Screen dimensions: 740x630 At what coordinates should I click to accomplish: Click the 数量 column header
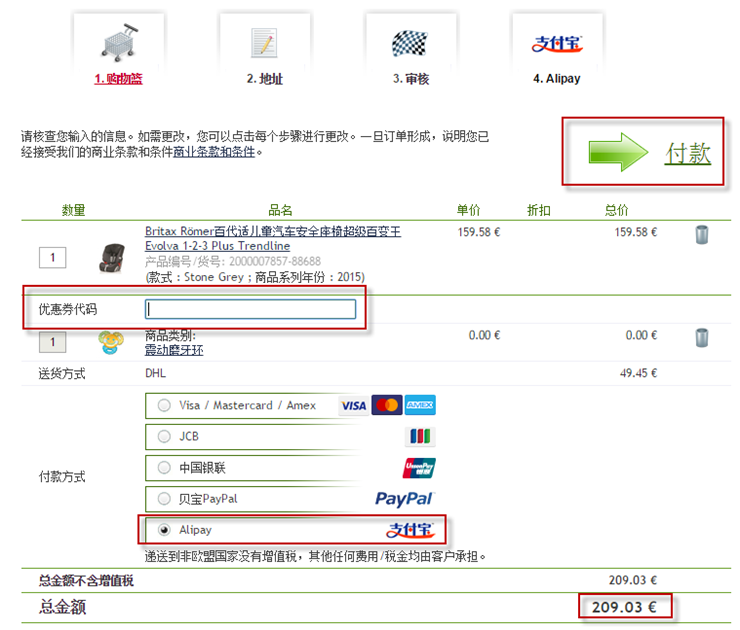(74, 210)
